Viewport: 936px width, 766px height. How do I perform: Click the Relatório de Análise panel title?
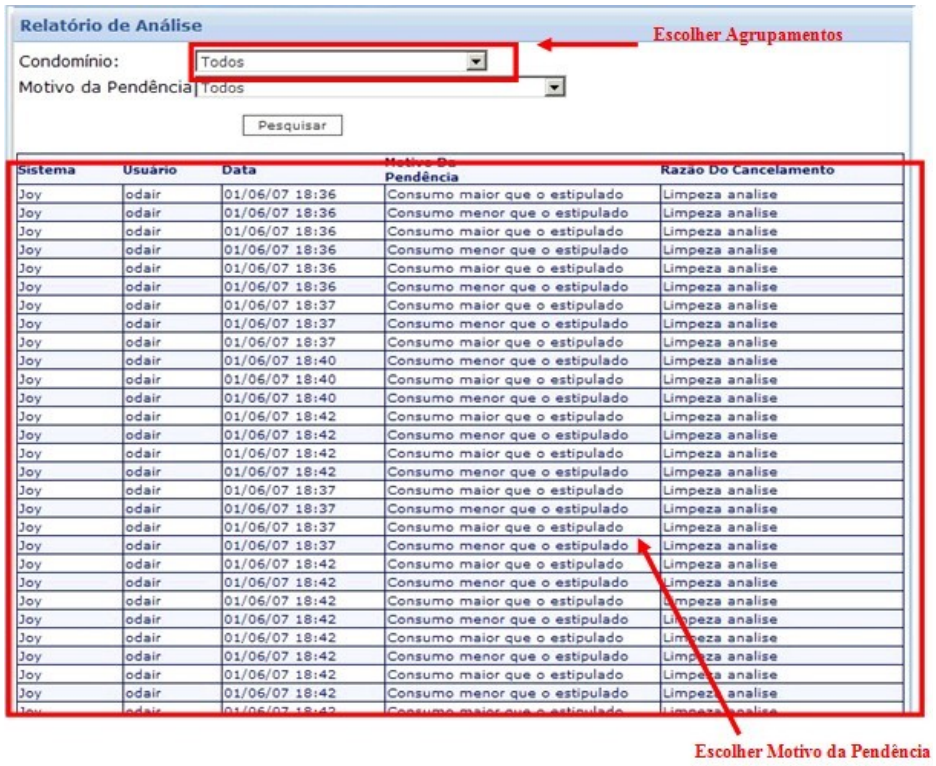click(x=111, y=24)
